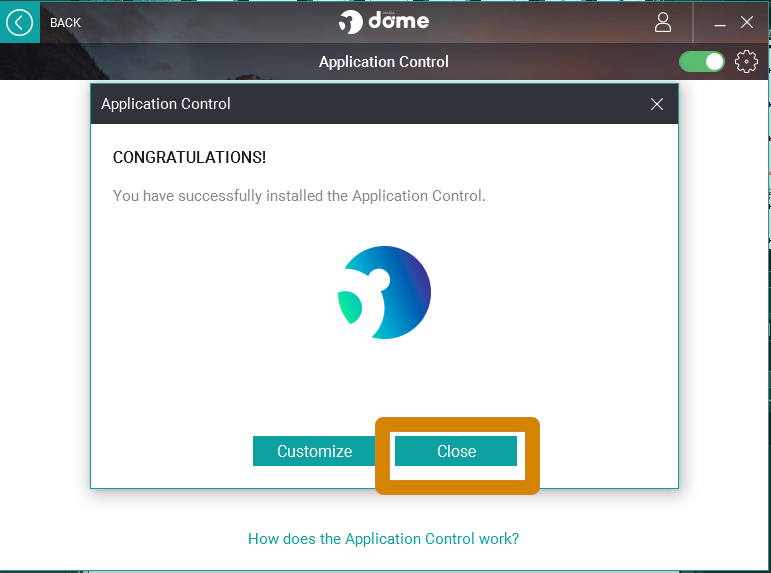Click 'You have successfully installed' message text
771x573 pixels.
tap(299, 196)
